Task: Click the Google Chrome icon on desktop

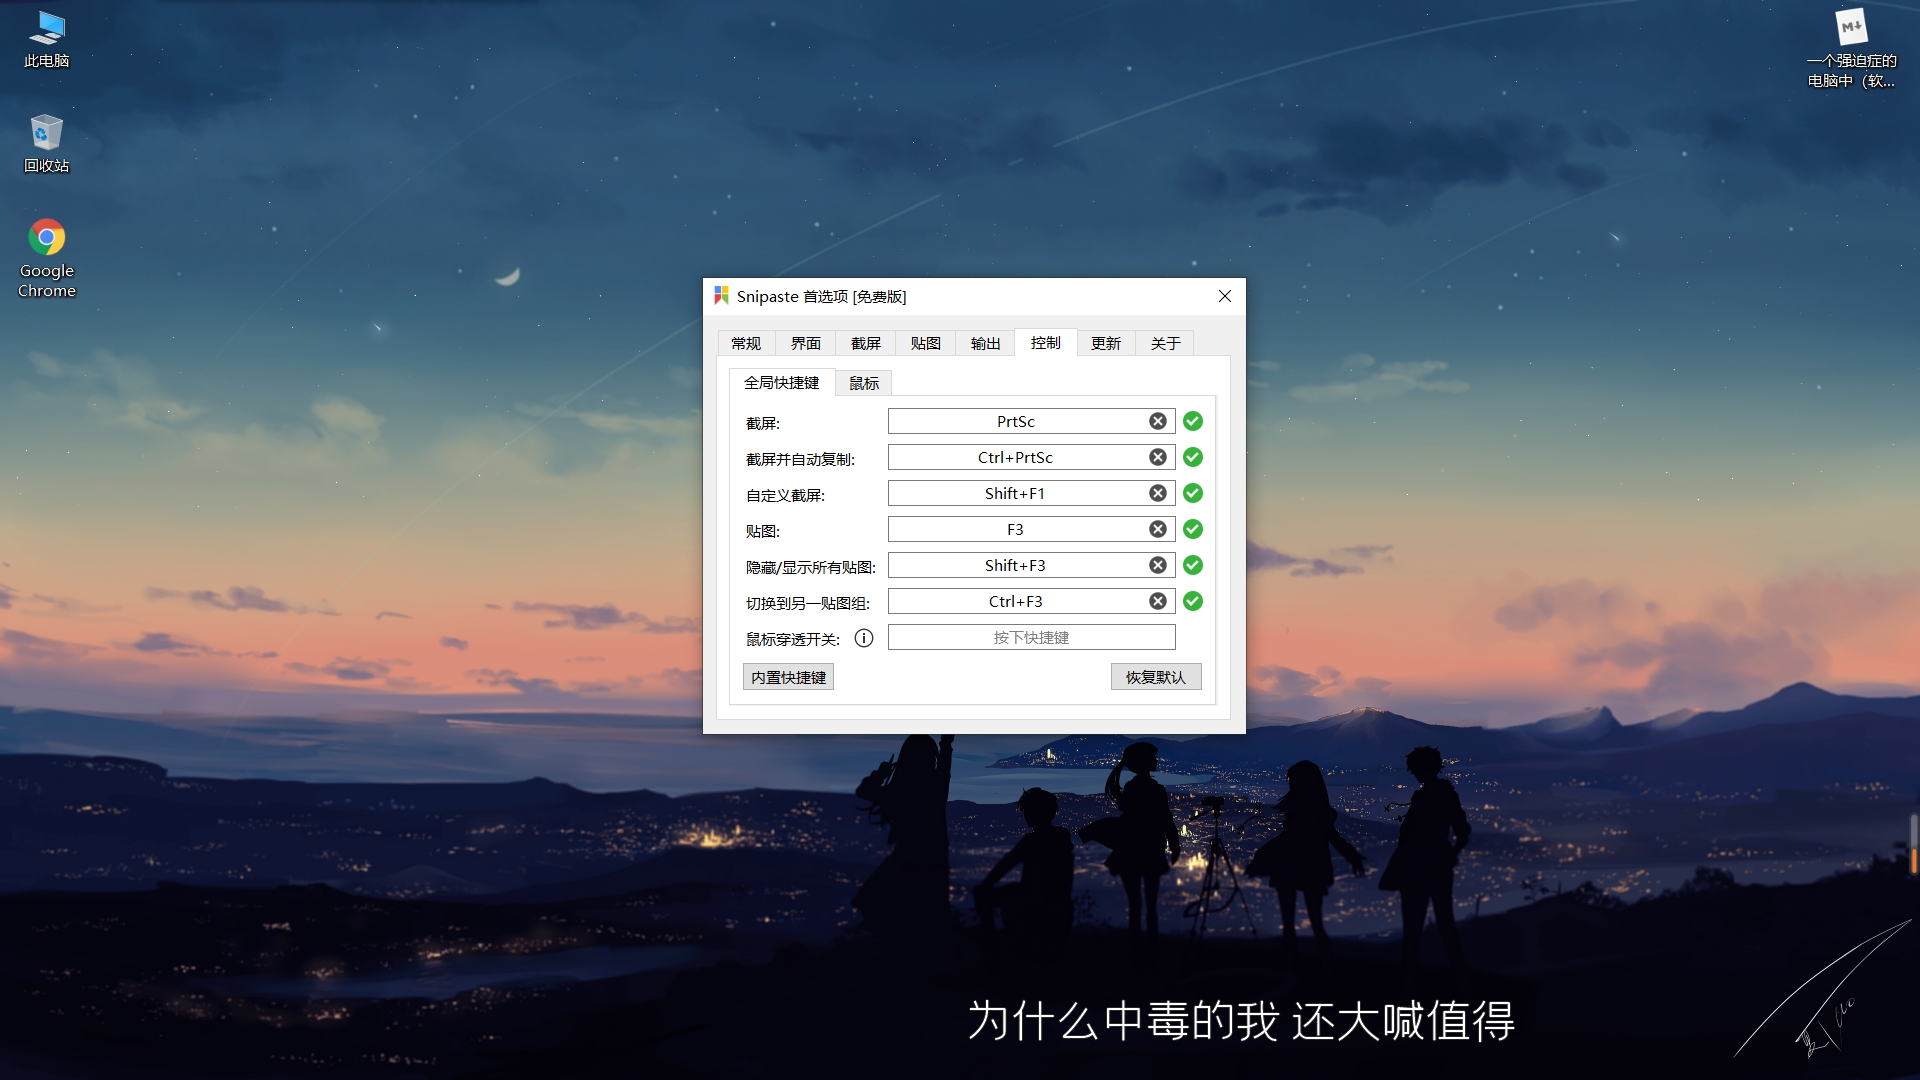Action: (46, 237)
